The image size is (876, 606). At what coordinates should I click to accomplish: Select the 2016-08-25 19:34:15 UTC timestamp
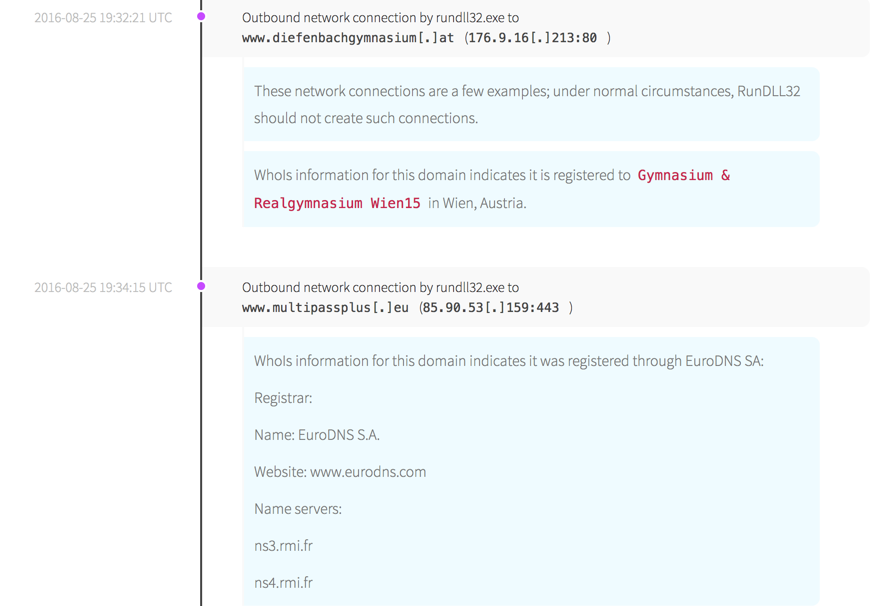point(103,287)
